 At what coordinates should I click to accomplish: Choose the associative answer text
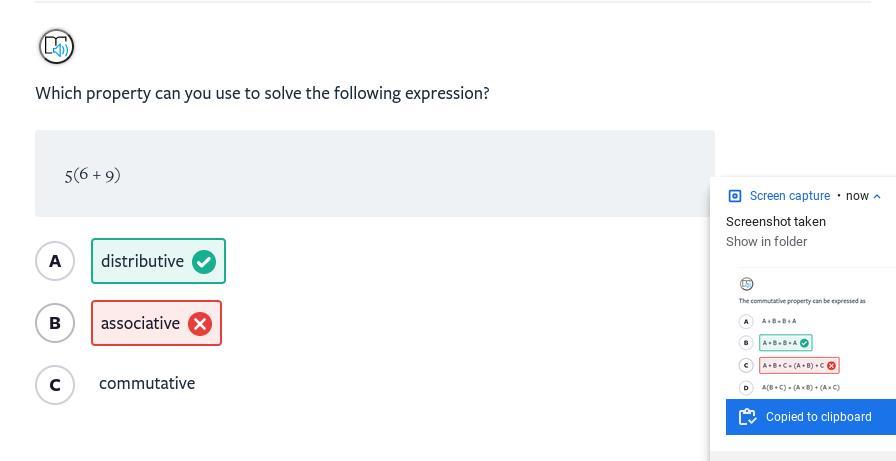(x=140, y=324)
